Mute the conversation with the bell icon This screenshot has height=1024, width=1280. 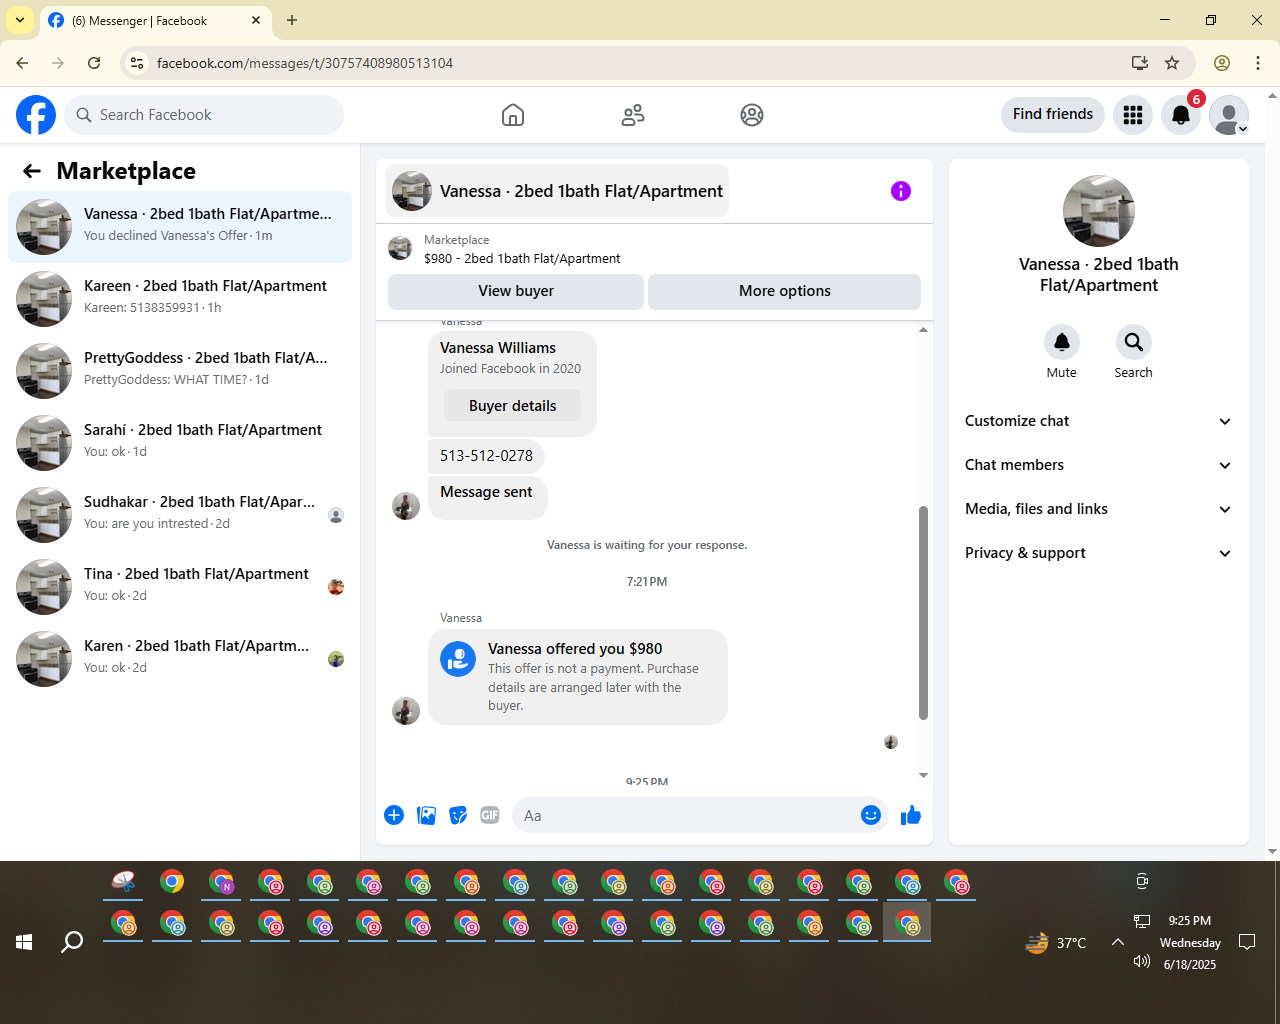[1062, 342]
